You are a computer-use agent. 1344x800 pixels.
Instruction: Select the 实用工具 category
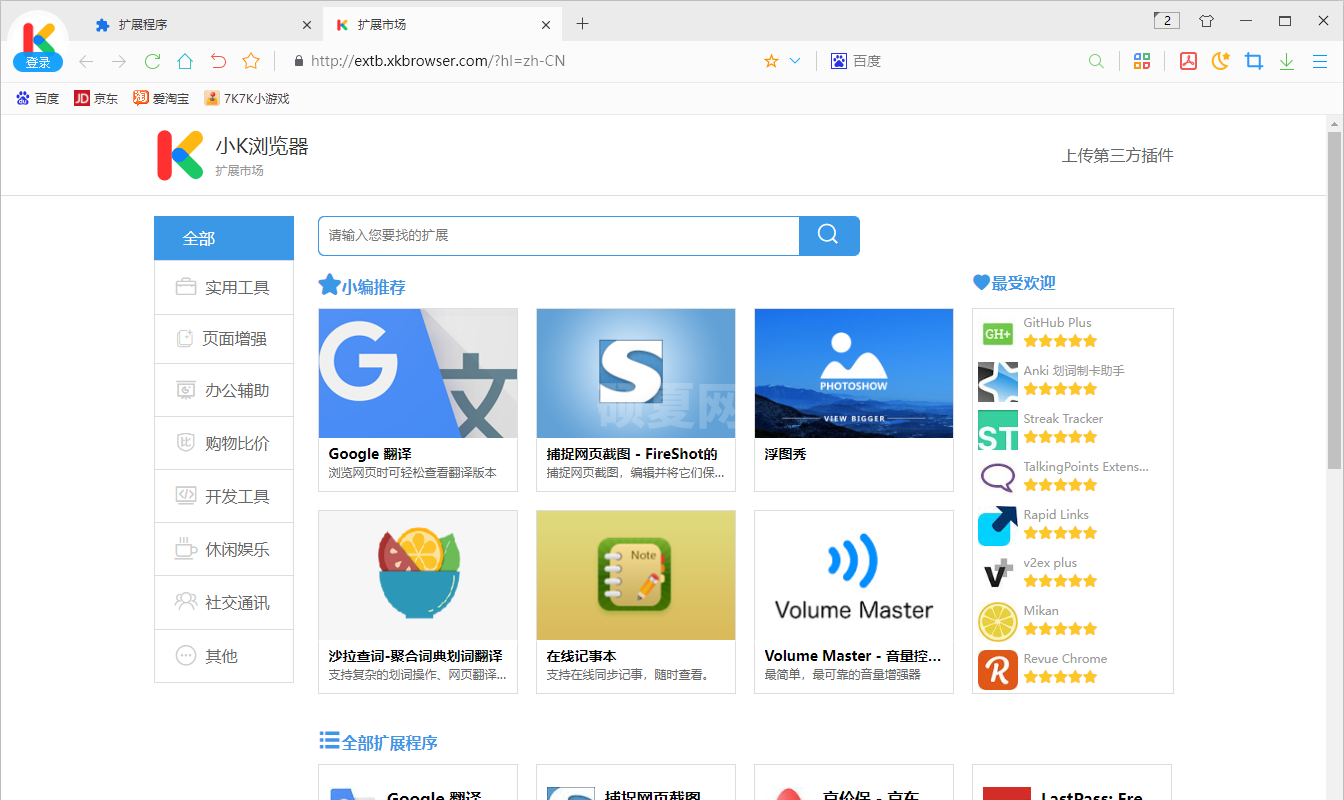[x=224, y=287]
